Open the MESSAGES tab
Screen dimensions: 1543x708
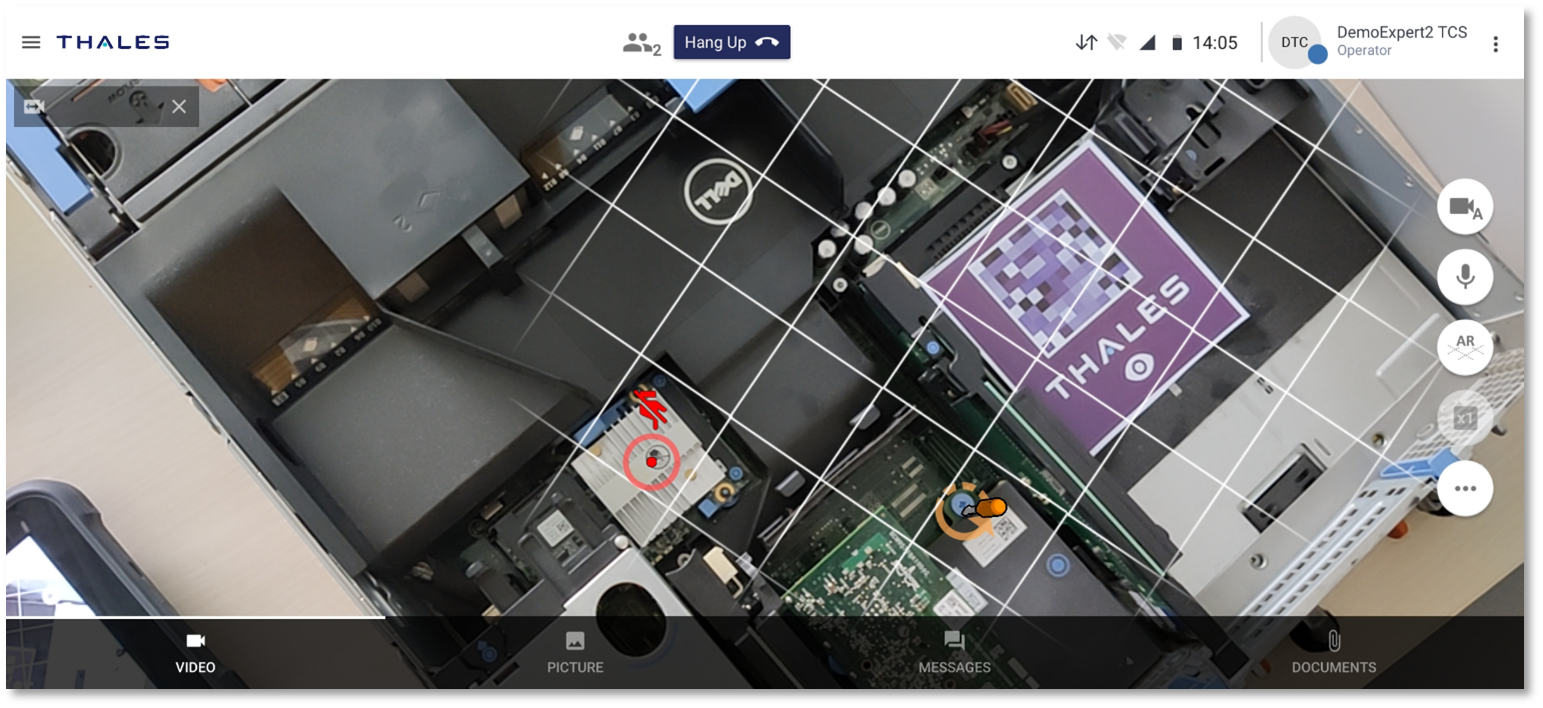[x=954, y=653]
